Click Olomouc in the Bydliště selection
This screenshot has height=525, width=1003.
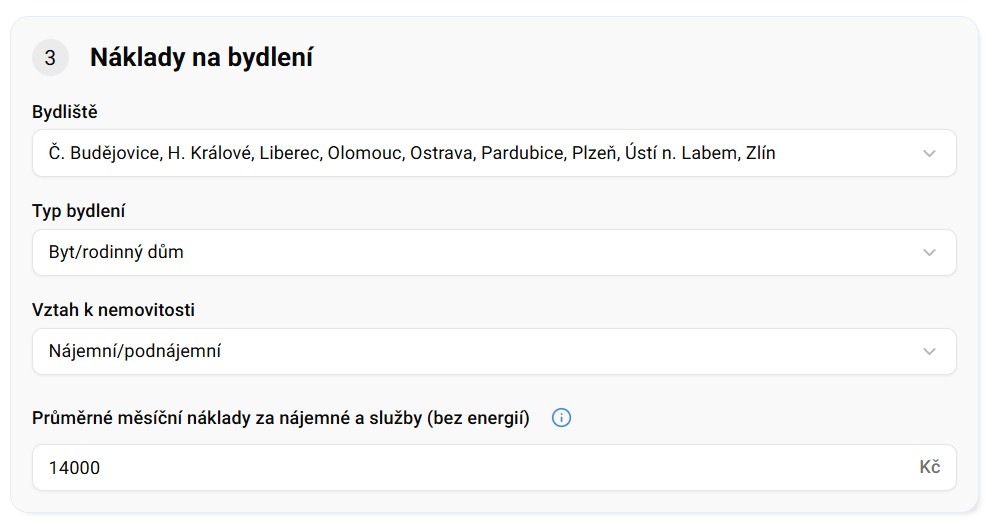(x=364, y=154)
